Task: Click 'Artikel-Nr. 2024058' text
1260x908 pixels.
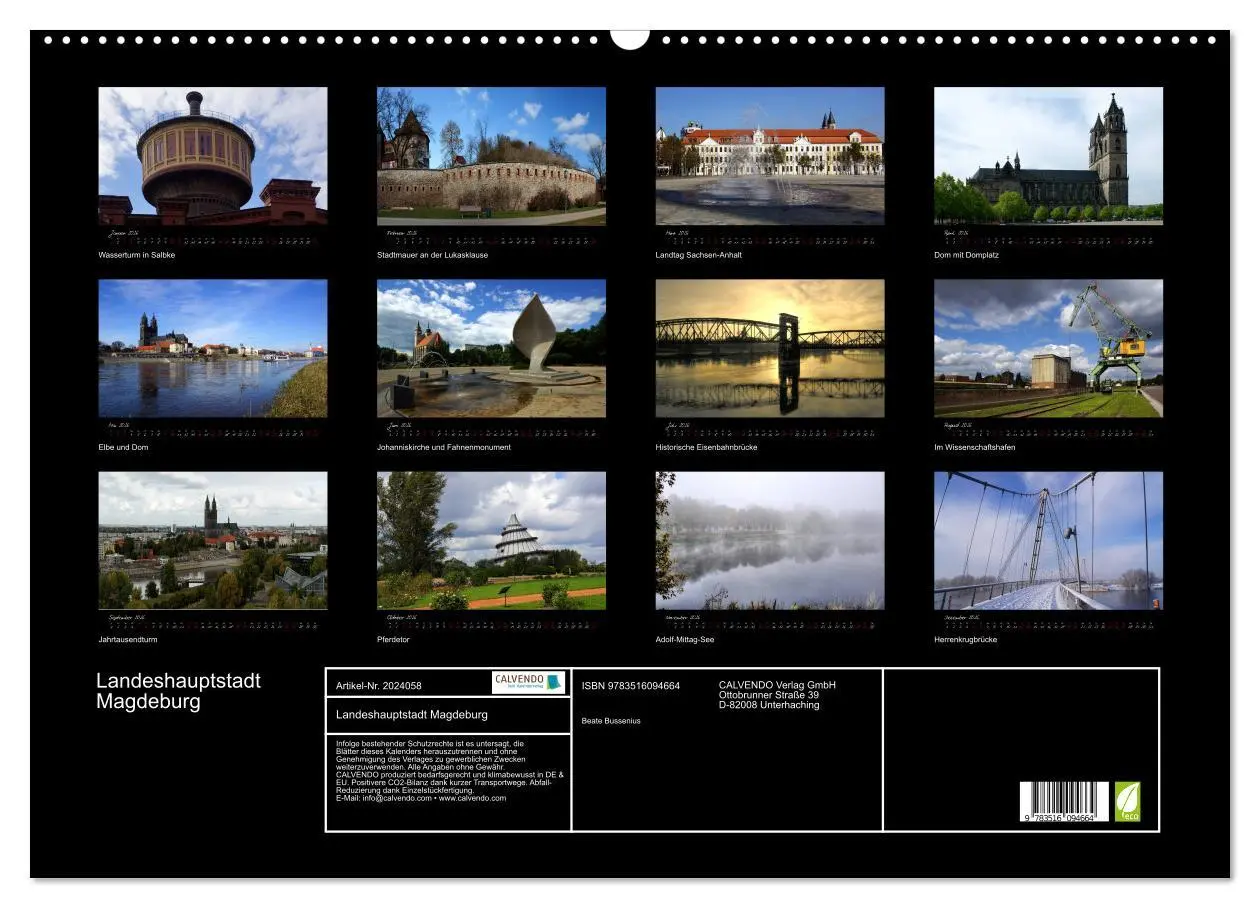Action: 379,686
